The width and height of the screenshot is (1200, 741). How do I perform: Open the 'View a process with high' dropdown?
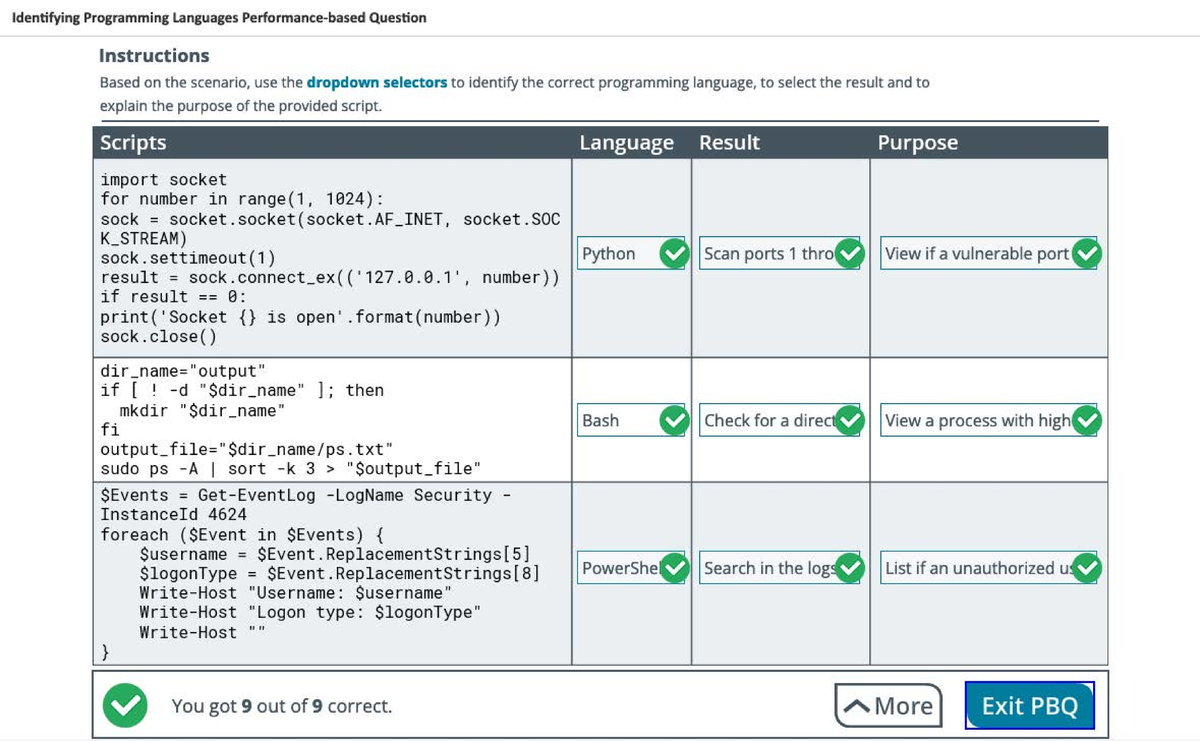click(976, 421)
